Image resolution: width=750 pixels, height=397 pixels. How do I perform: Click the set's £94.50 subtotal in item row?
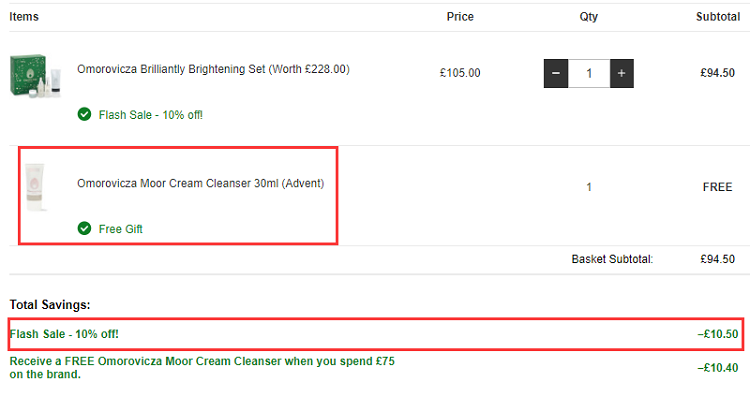(x=717, y=73)
